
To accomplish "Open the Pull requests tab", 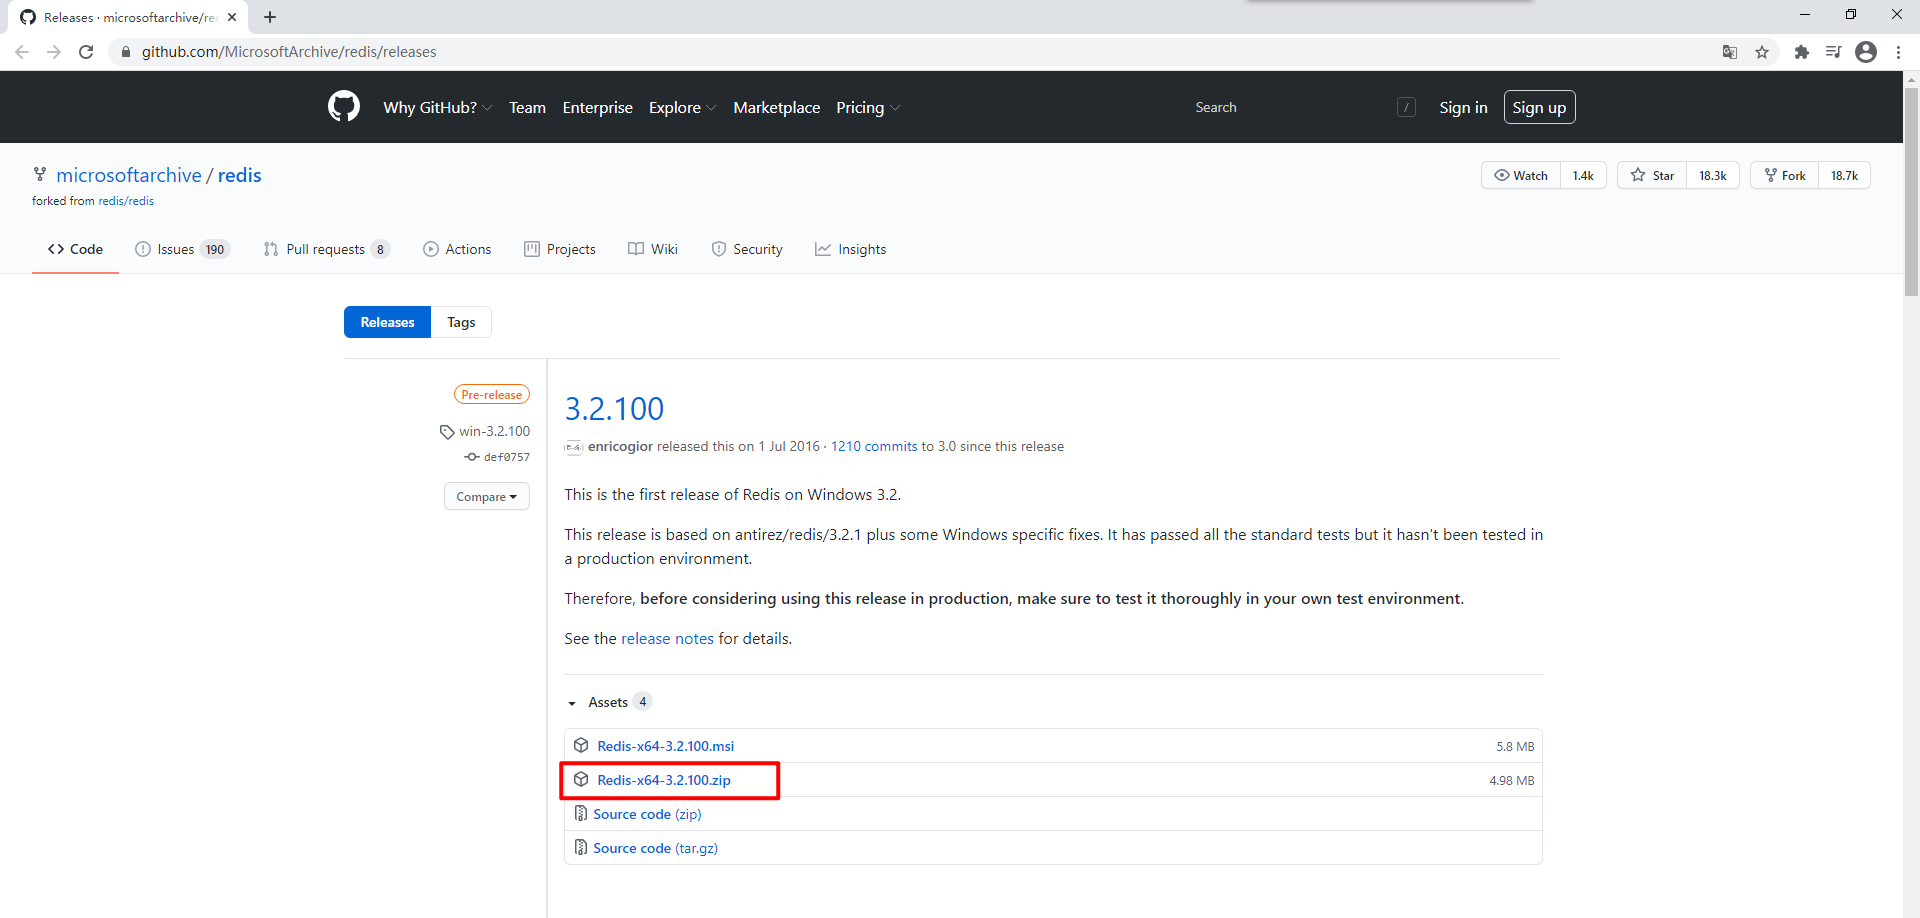I will click(x=326, y=249).
